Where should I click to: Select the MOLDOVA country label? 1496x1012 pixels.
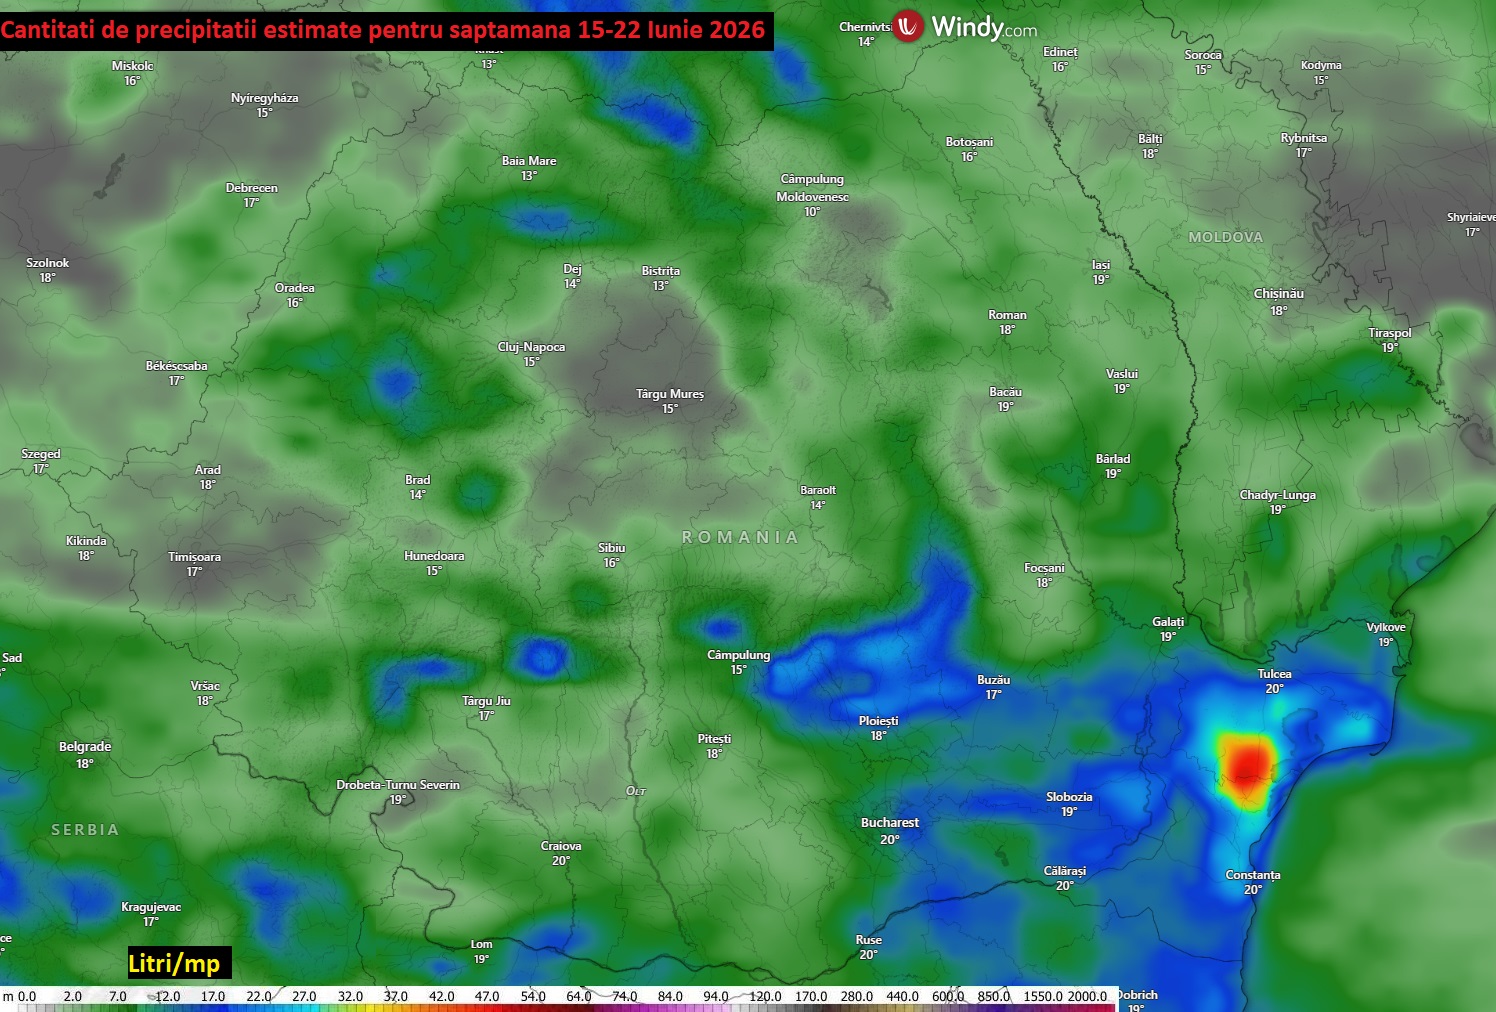point(1226,237)
